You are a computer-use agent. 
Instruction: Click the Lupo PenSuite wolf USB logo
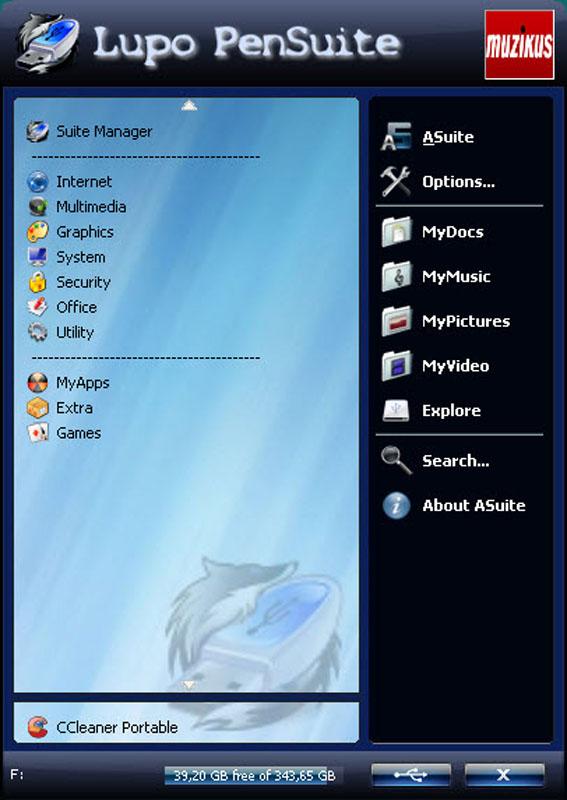tap(47, 43)
